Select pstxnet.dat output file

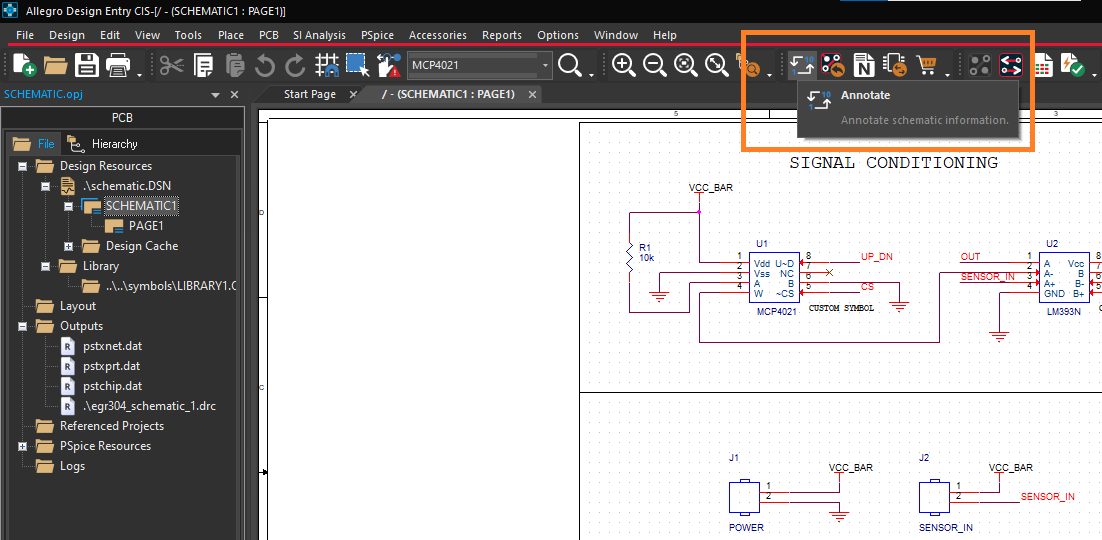[x=112, y=346]
